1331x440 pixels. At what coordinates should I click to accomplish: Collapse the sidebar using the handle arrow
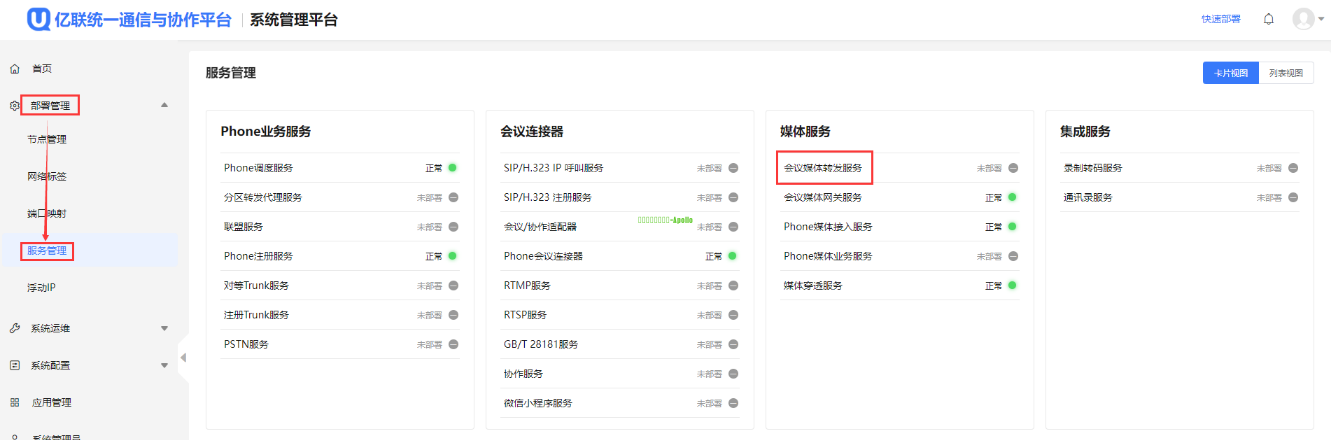coord(183,358)
